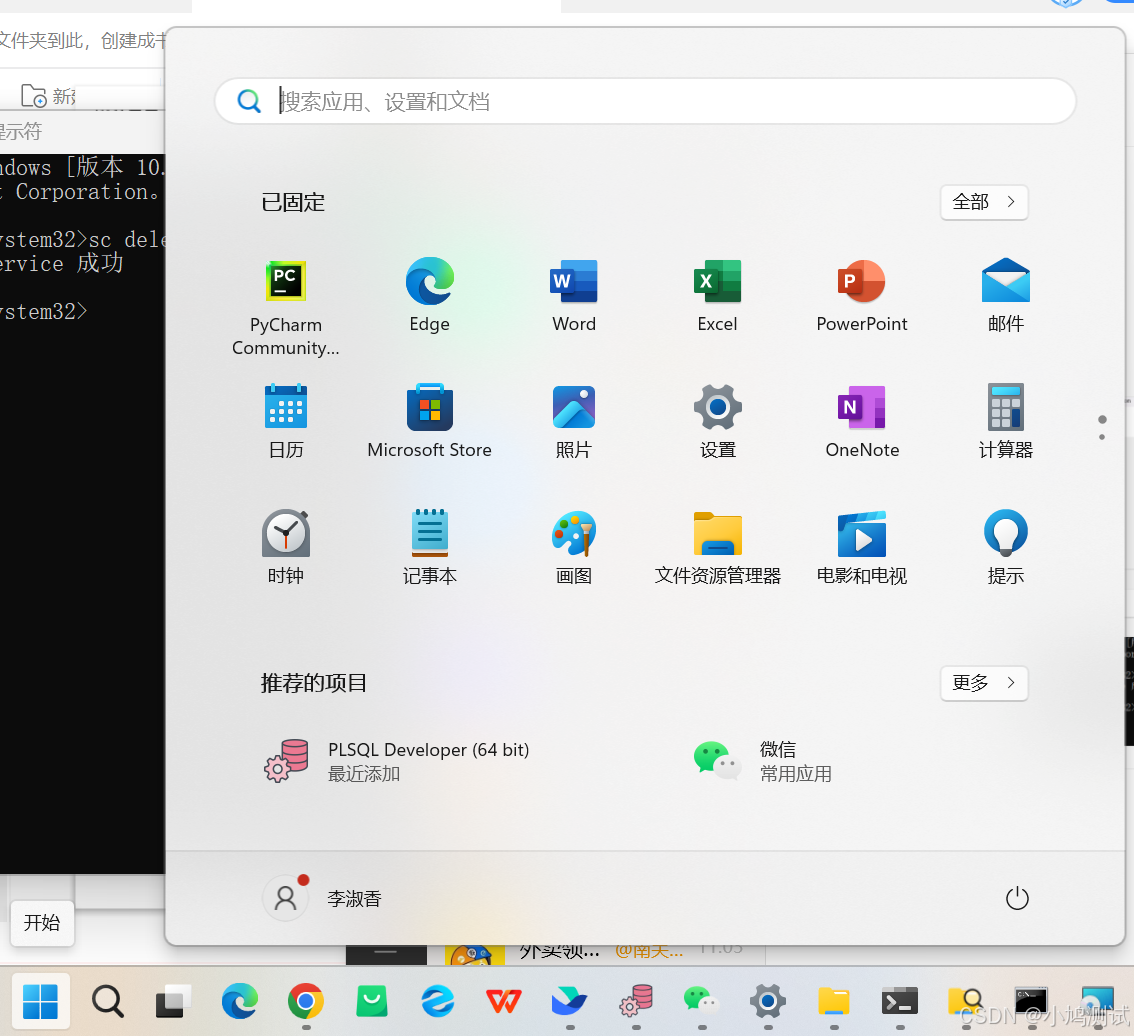Image resolution: width=1134 pixels, height=1036 pixels.
Task: Open the OneNote app
Action: click(x=861, y=420)
